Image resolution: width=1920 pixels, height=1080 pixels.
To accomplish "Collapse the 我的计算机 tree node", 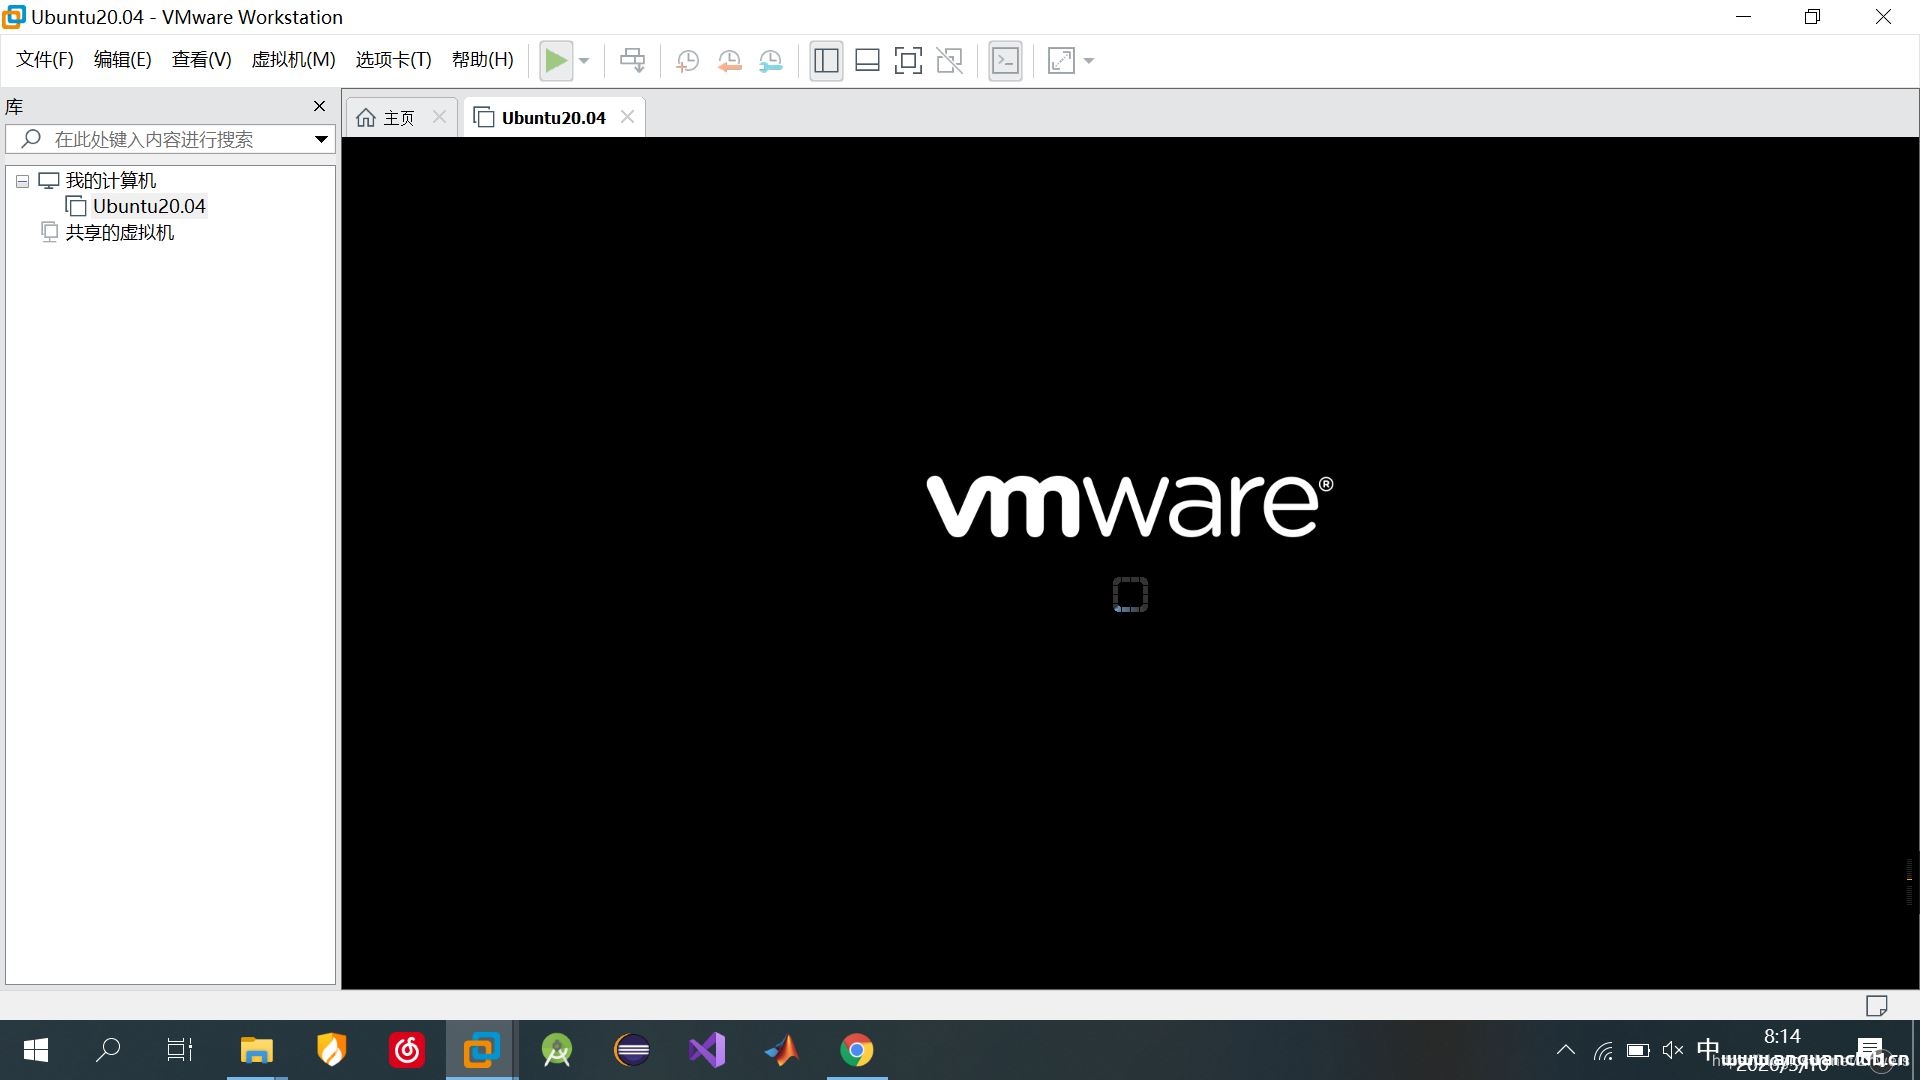I will [21, 181].
